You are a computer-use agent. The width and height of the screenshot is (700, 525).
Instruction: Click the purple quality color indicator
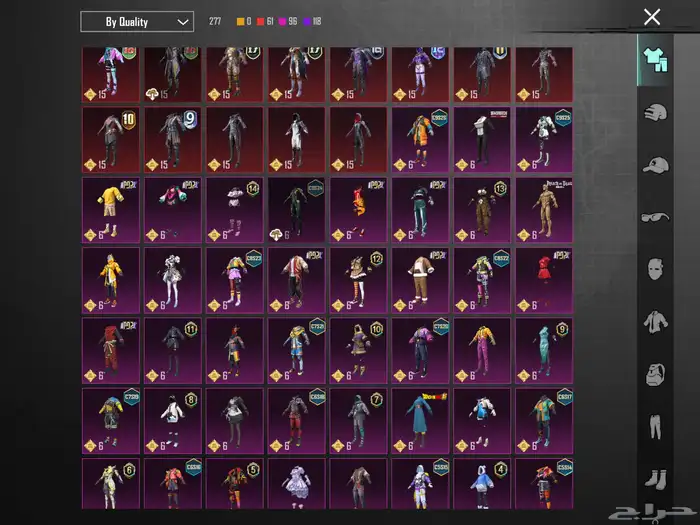[305, 21]
